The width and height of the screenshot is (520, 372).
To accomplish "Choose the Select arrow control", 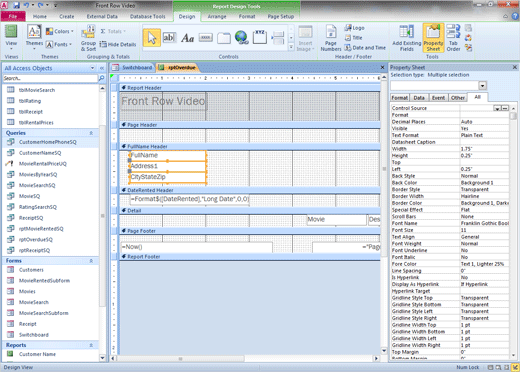I will [x=152, y=38].
